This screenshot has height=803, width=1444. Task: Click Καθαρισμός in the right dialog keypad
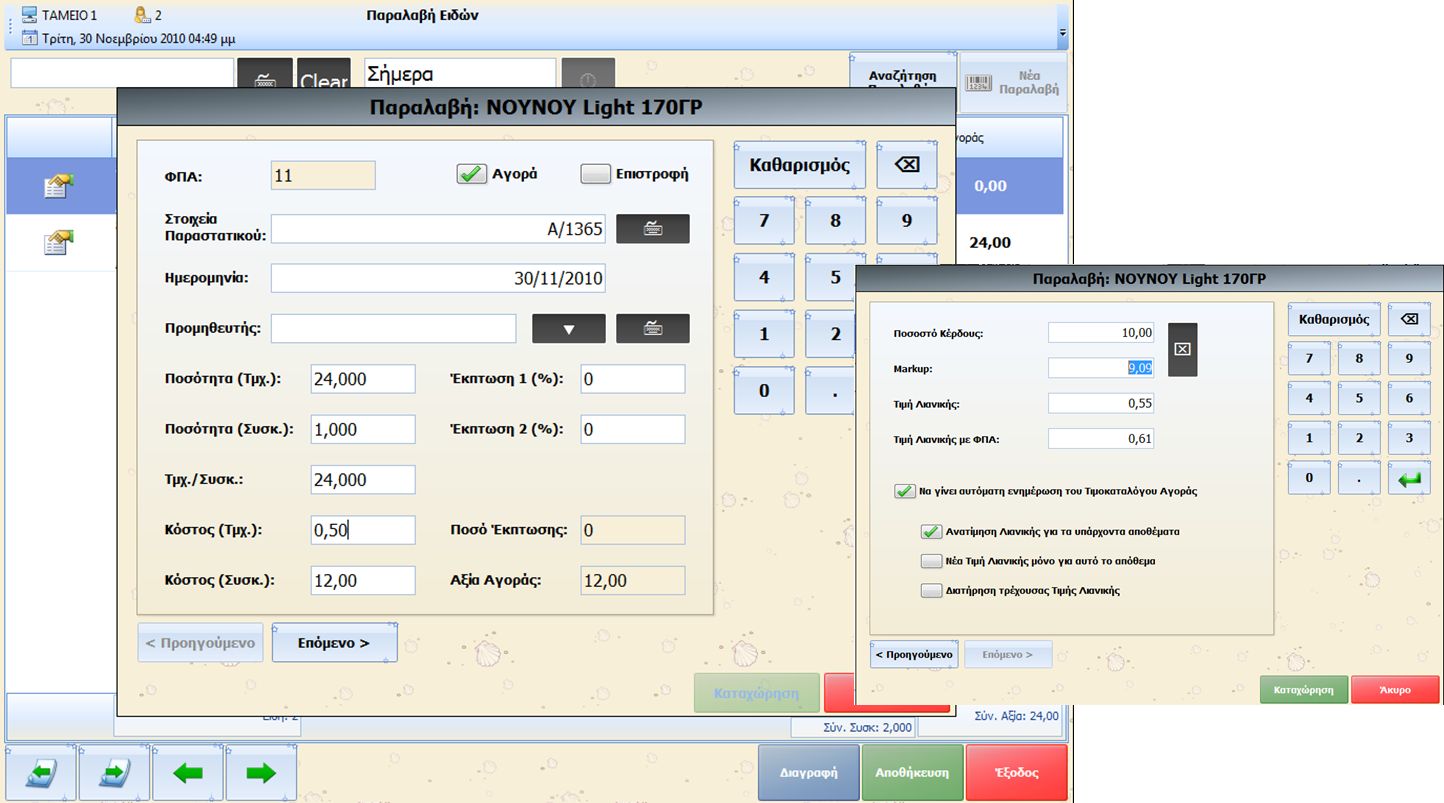1333,320
